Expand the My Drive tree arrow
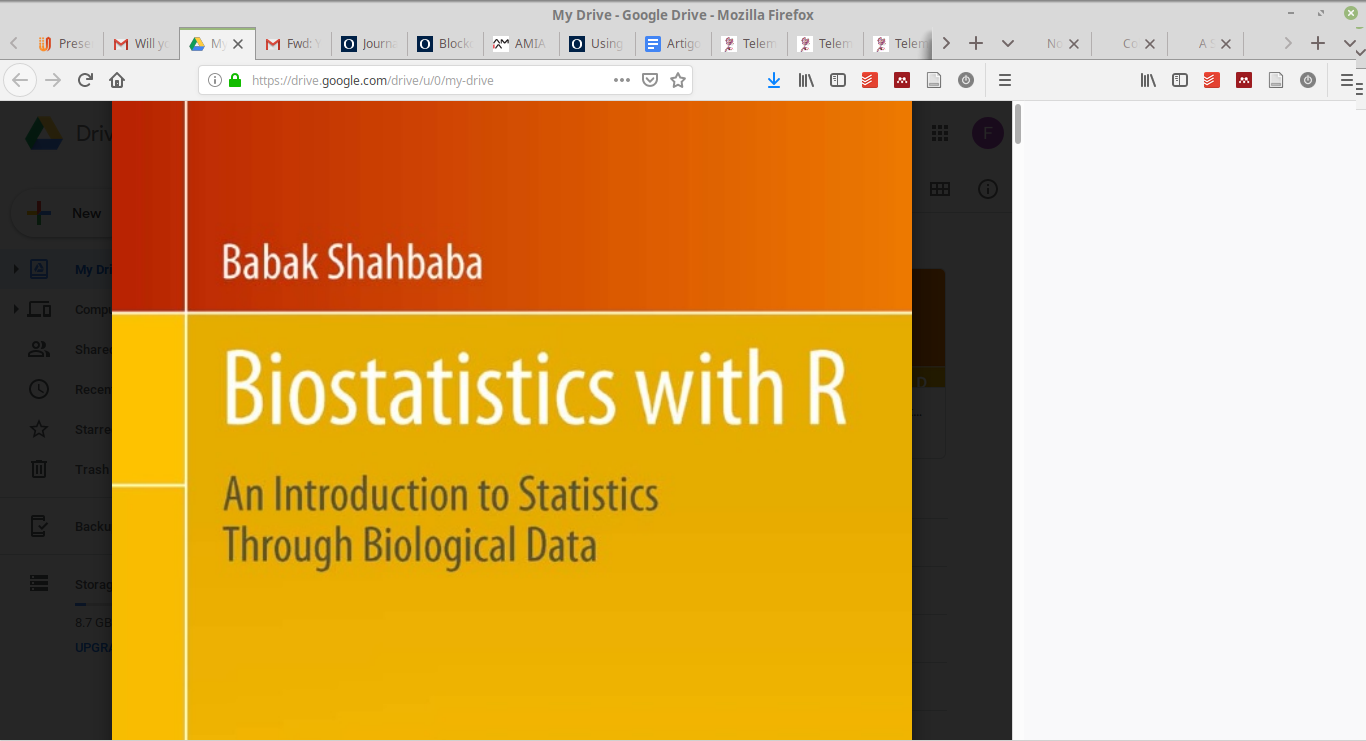The width and height of the screenshot is (1366, 741). tap(15, 269)
